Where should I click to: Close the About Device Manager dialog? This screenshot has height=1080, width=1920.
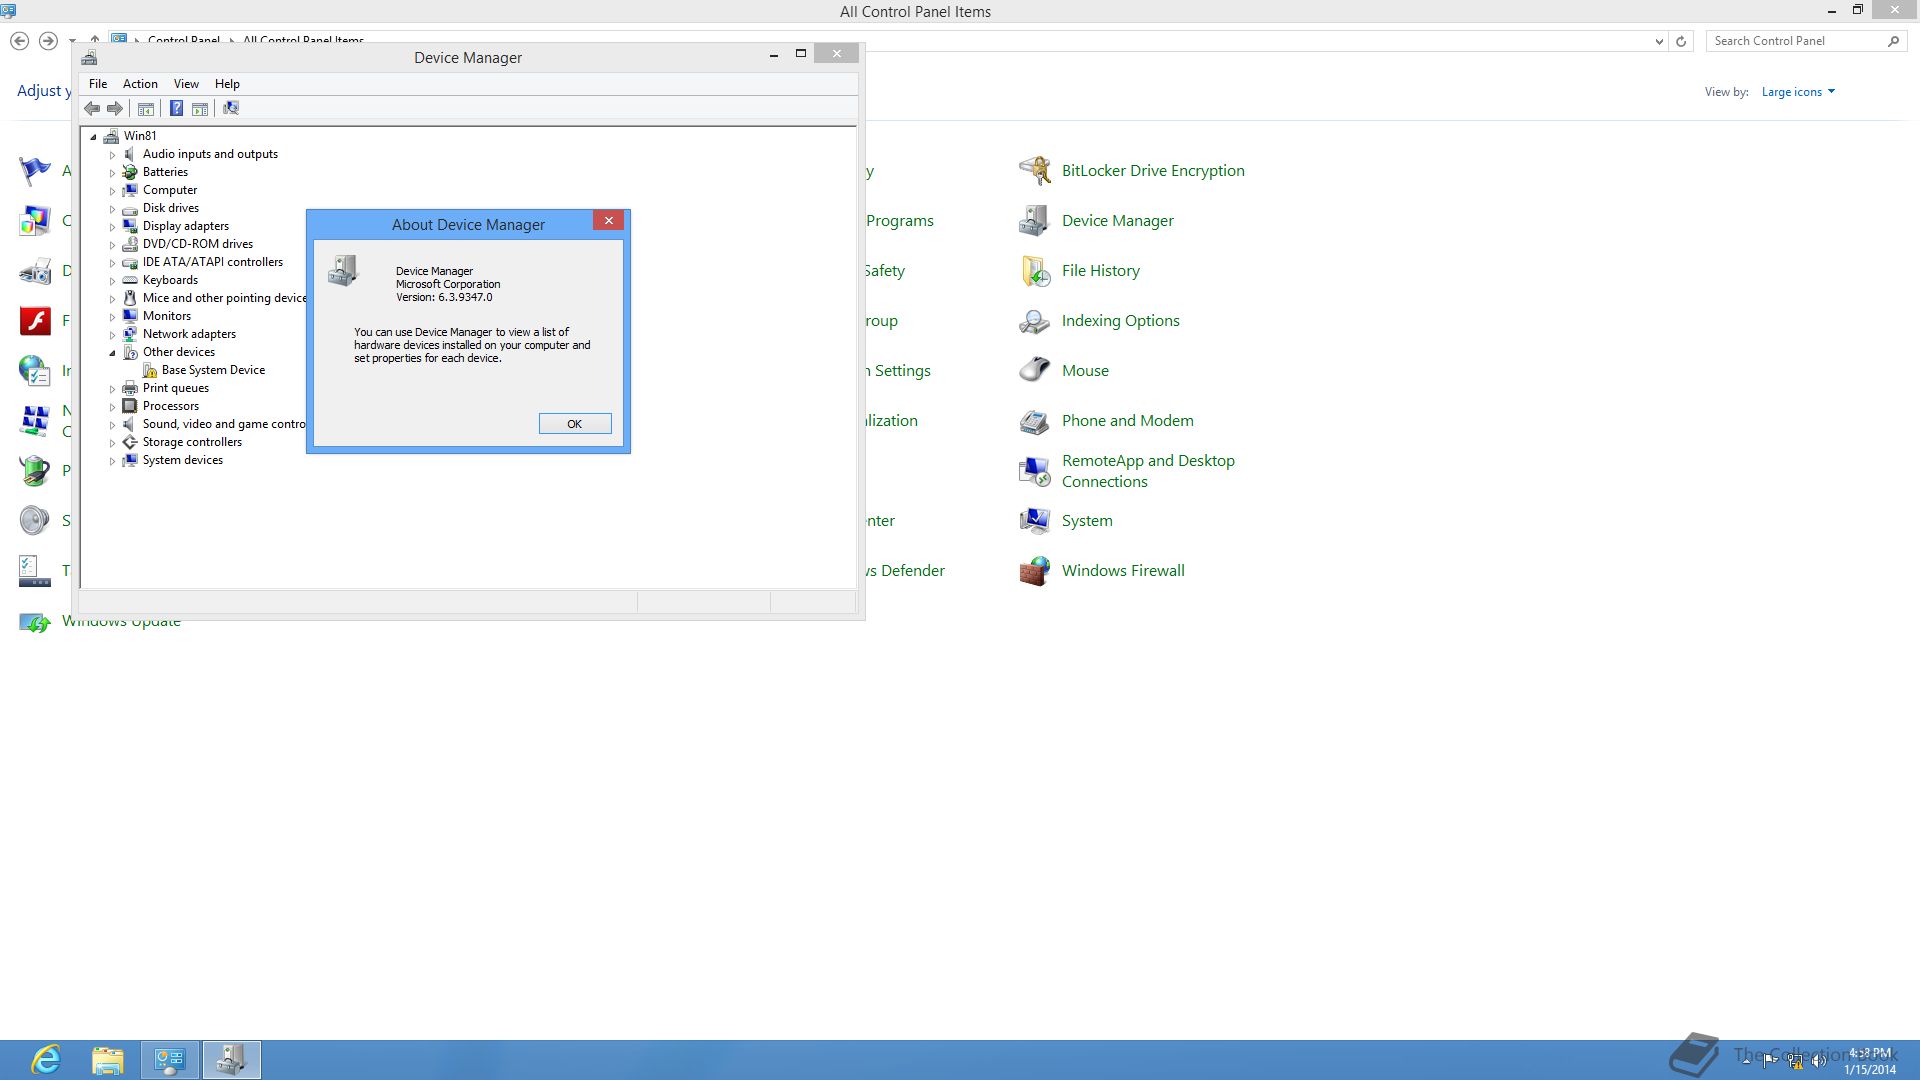click(x=608, y=220)
